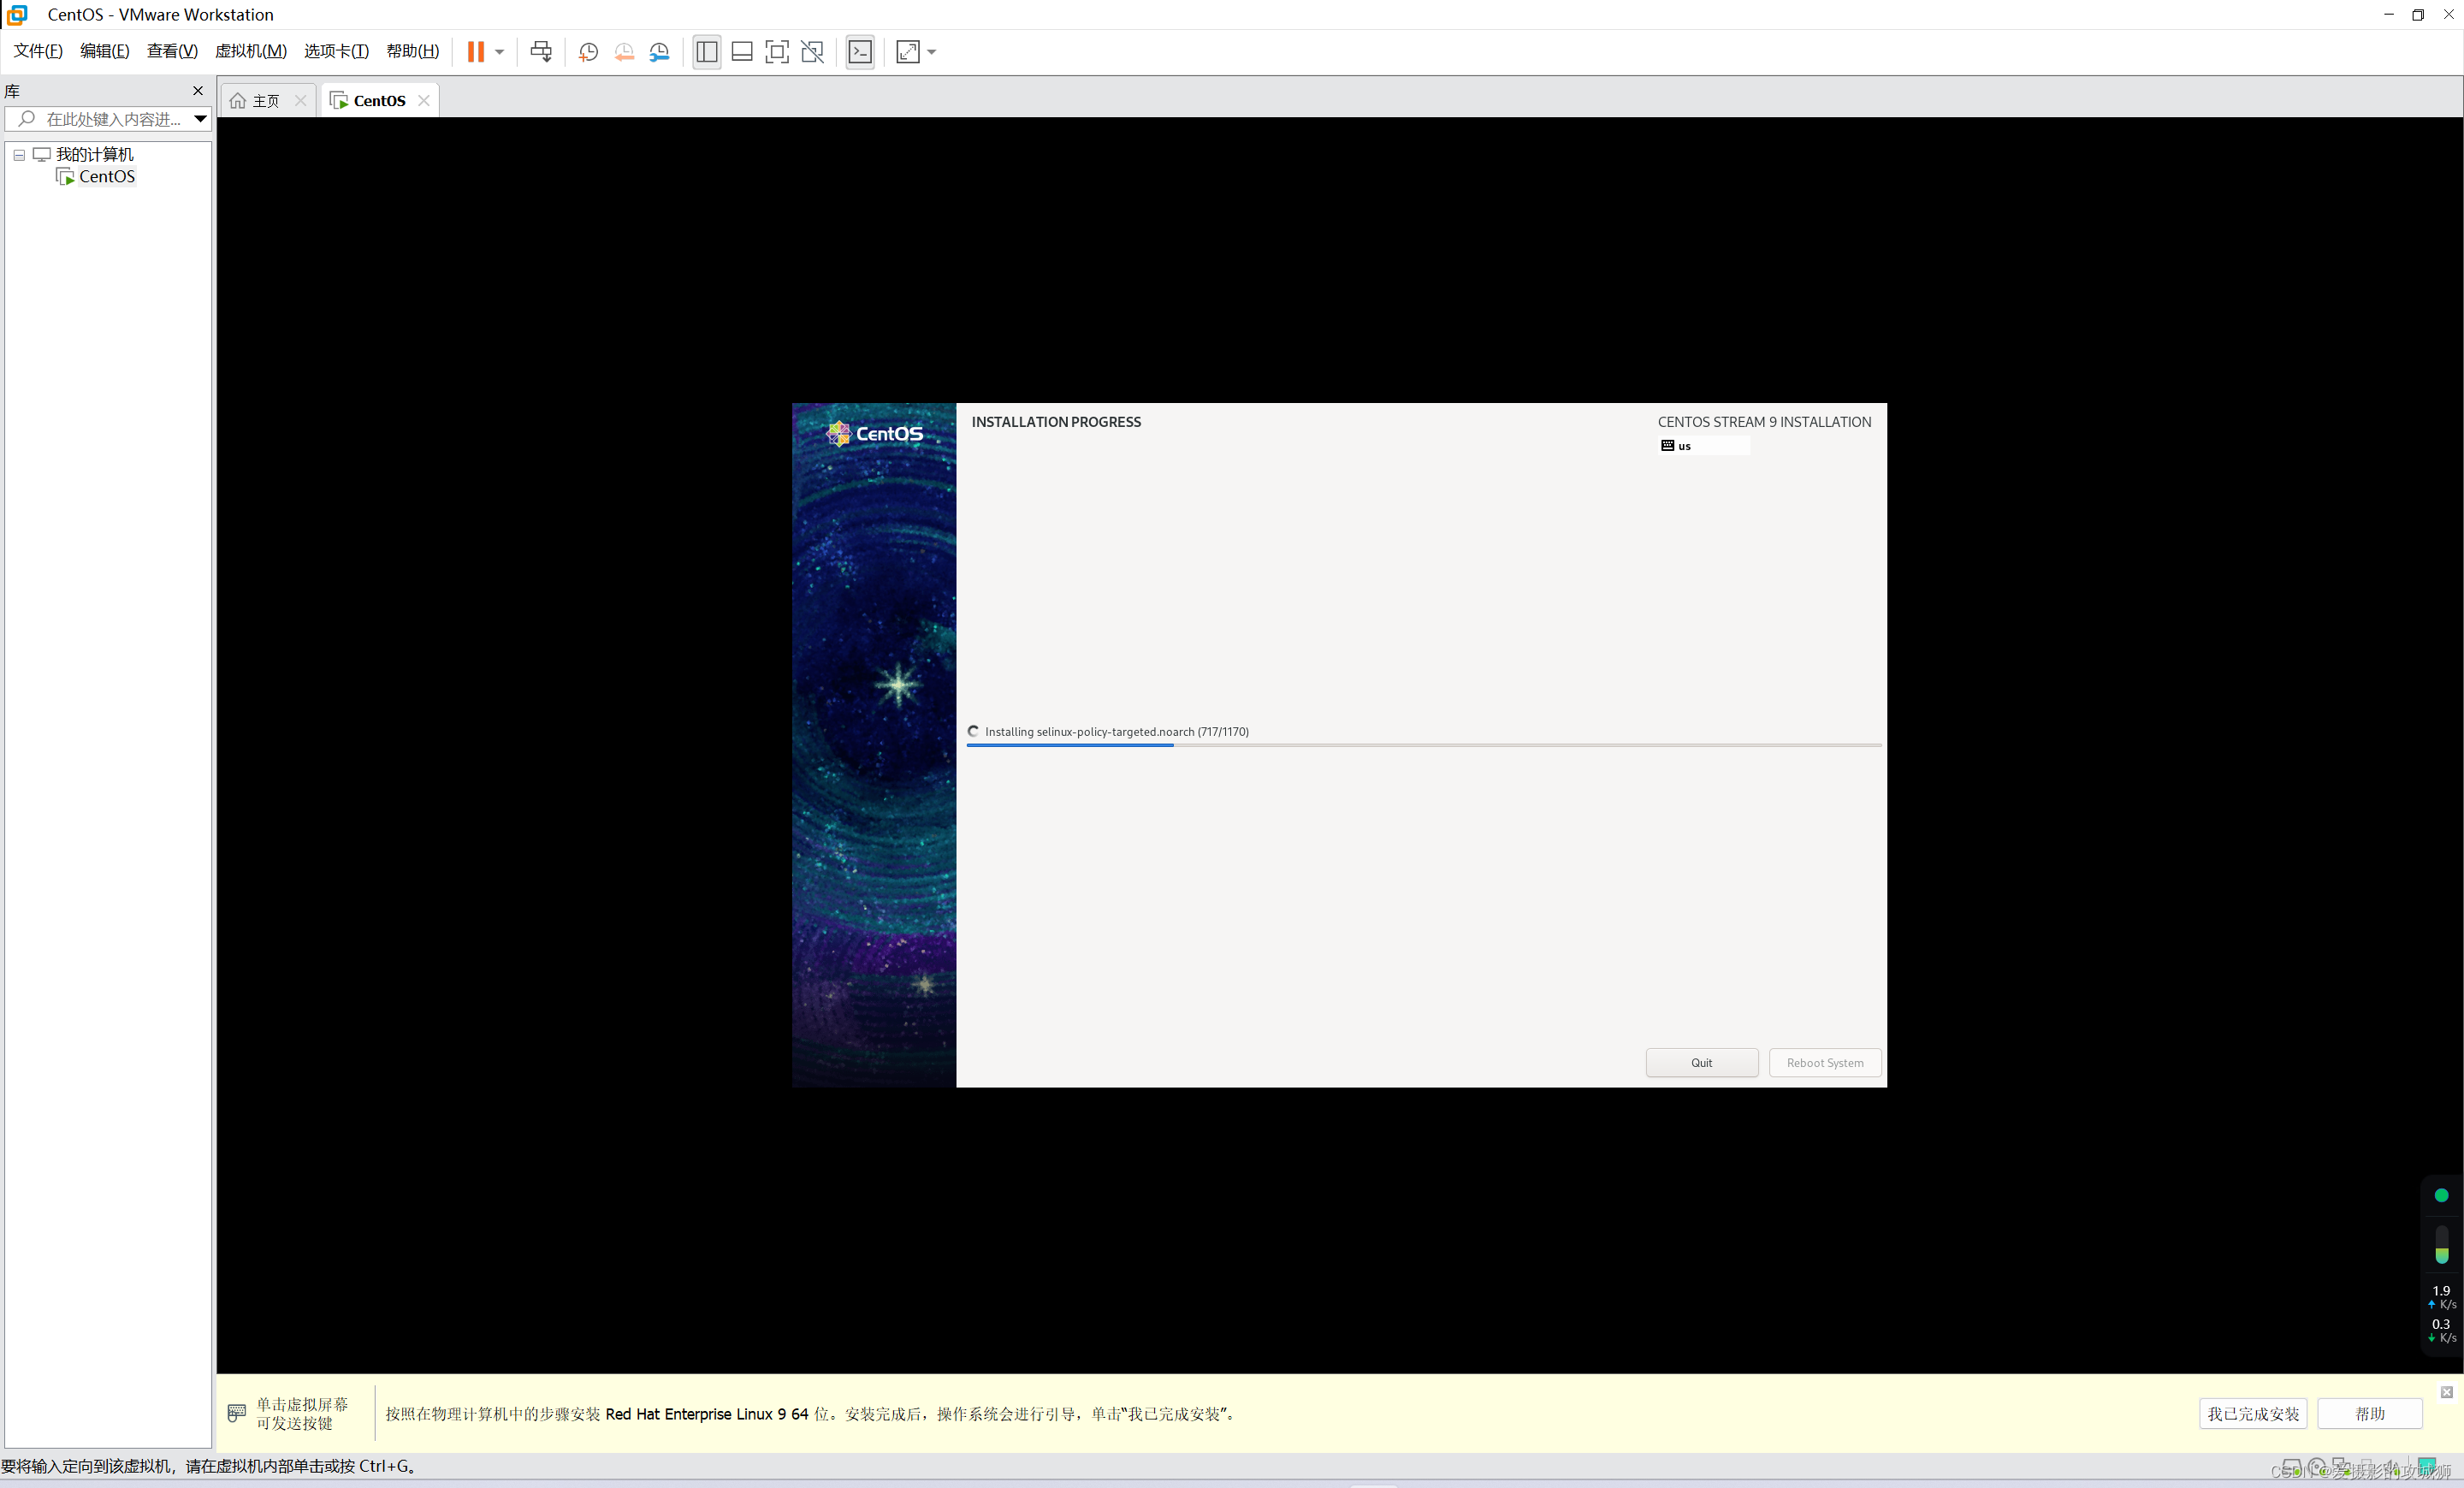Toggle the console view icon
Screen dimensions: 2464x1488
pyautogui.click(x=860, y=52)
